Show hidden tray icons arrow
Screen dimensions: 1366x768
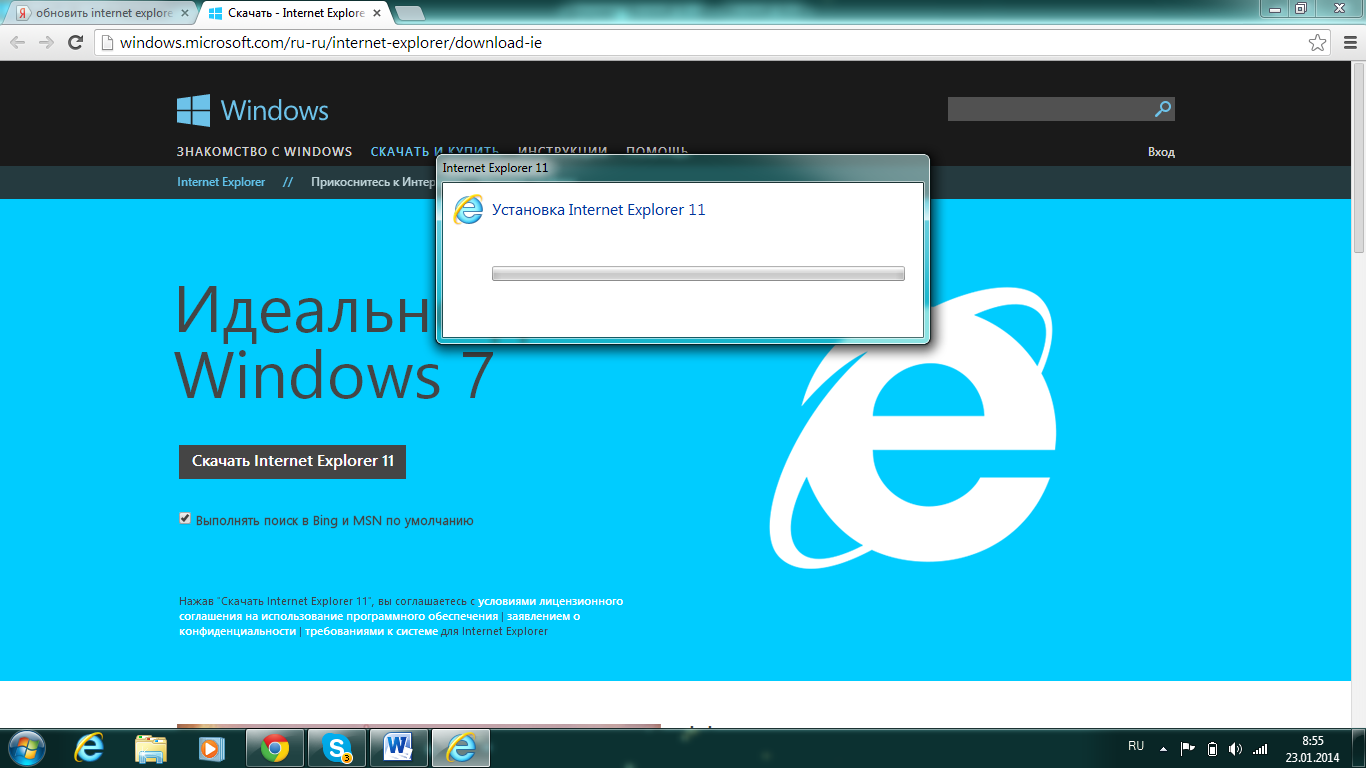pos(1163,748)
